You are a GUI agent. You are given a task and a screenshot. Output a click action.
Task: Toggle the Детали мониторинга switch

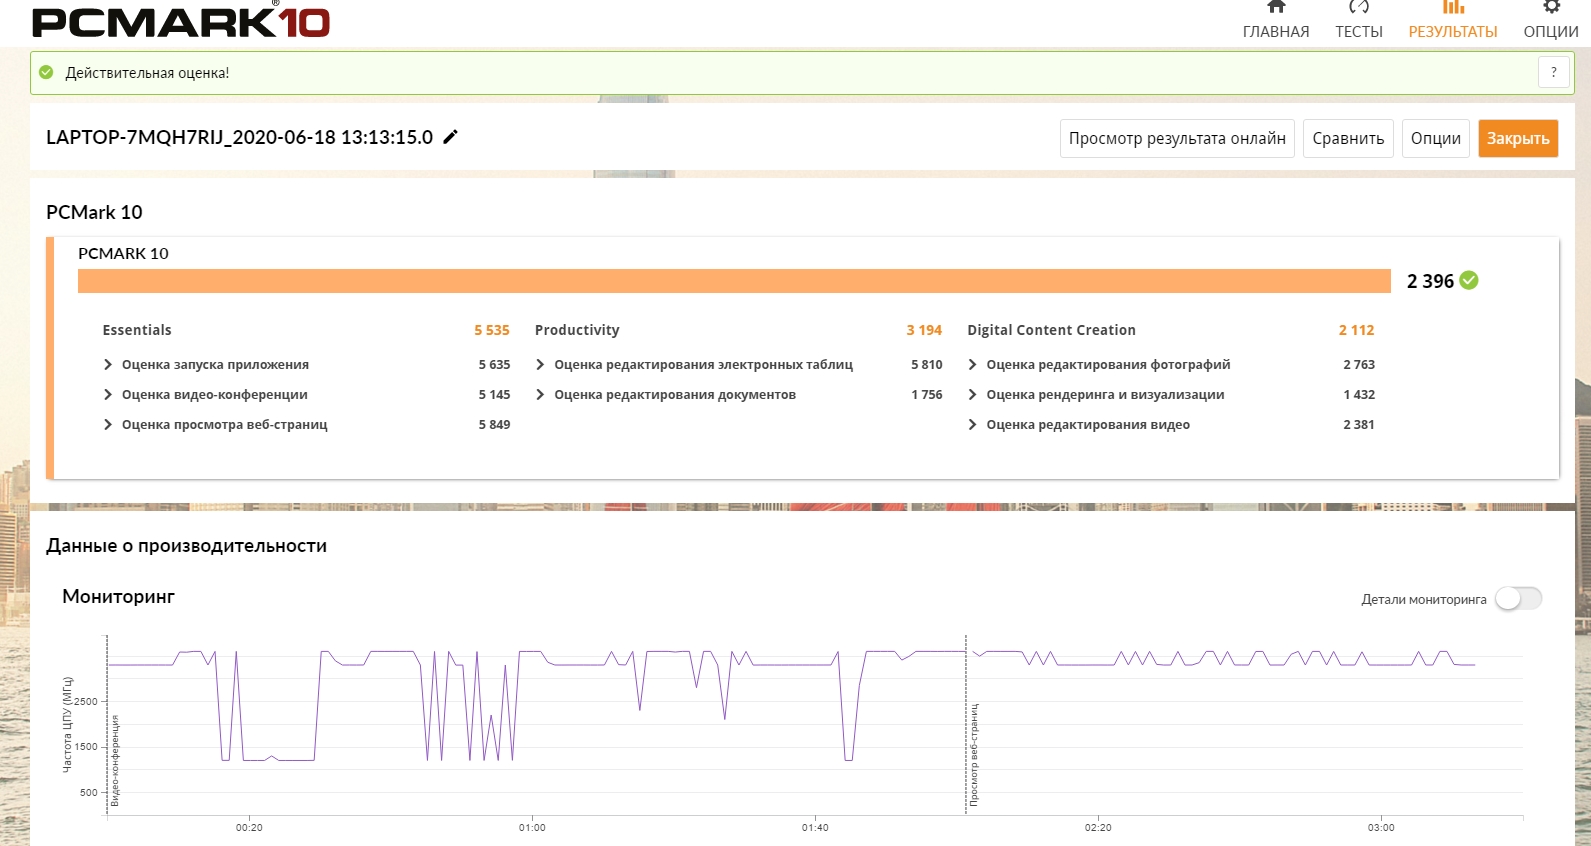pyautogui.click(x=1519, y=599)
